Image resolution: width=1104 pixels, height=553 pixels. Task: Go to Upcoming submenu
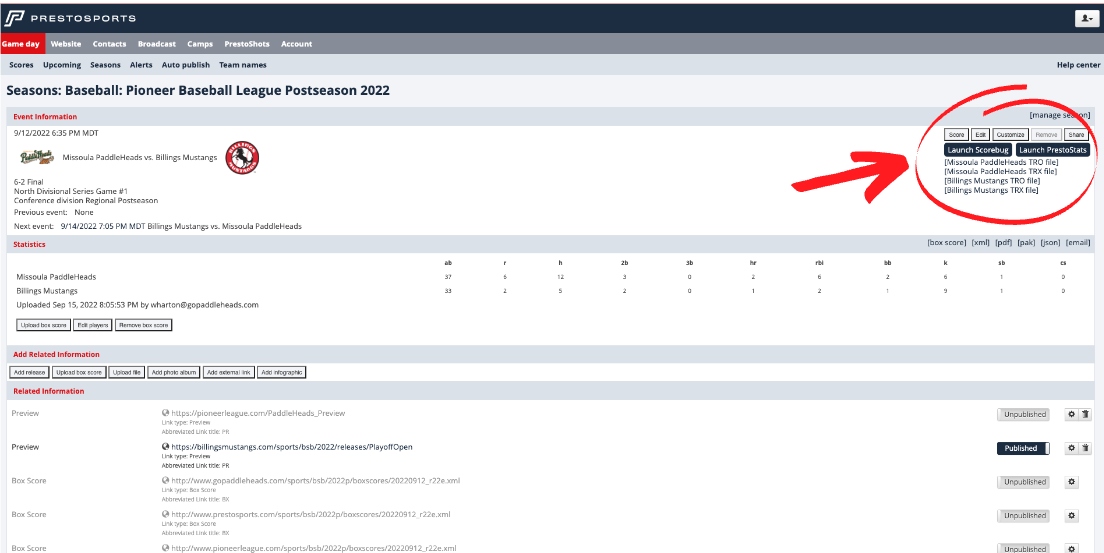click(x=62, y=65)
